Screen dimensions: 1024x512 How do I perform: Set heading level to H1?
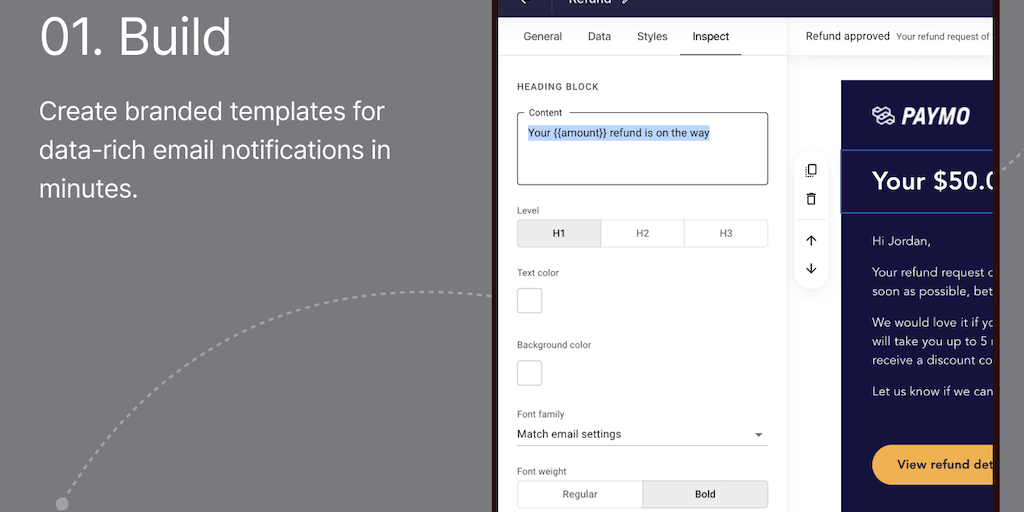pos(559,233)
